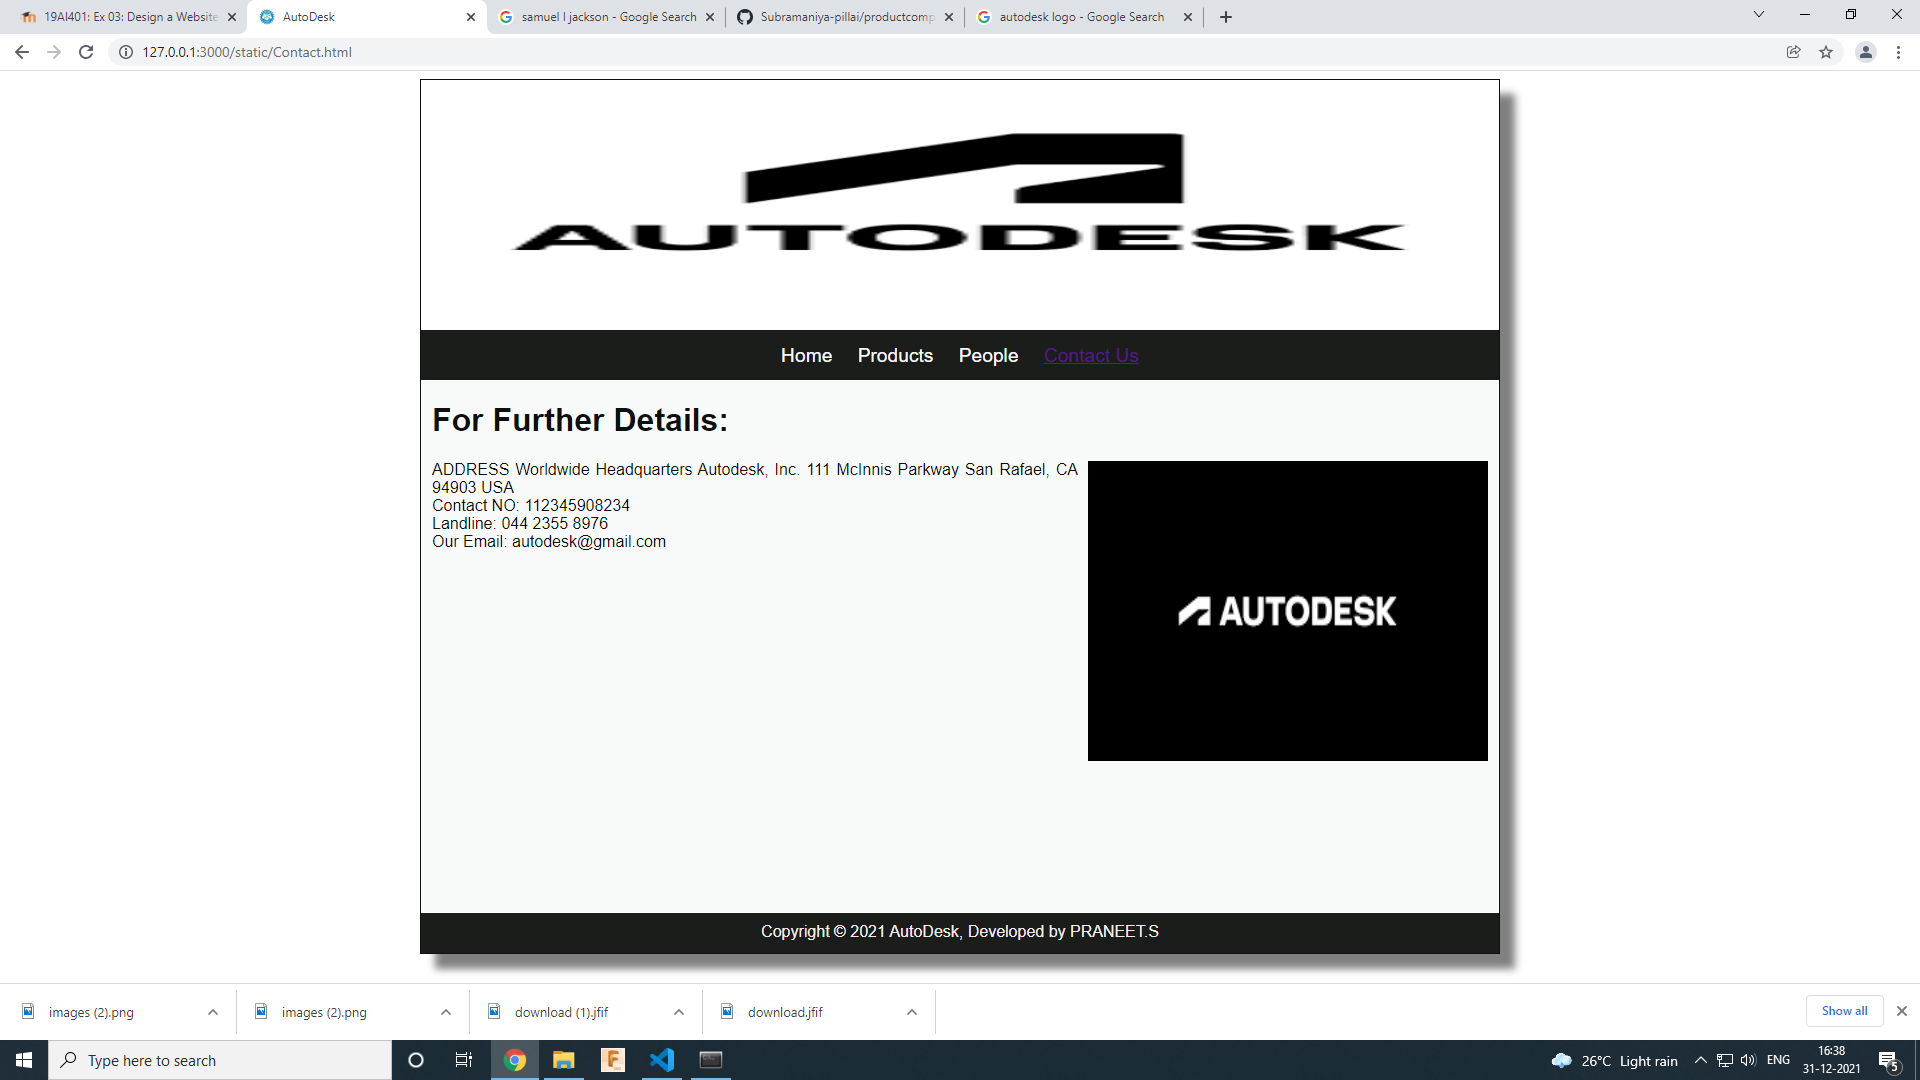Viewport: 1920px width, 1080px height.
Task: Switch to the GitHub productcomp tab
Action: (846, 17)
